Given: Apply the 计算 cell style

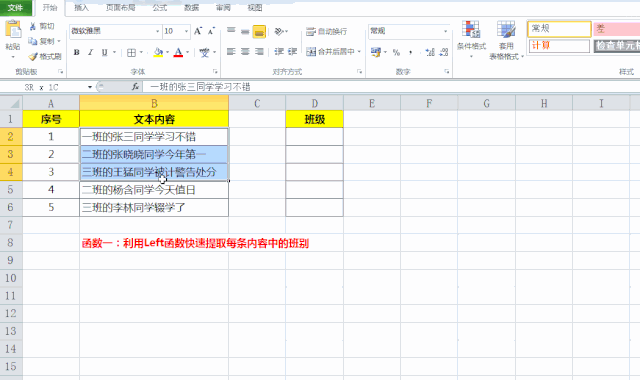Looking at the screenshot, I should [559, 46].
